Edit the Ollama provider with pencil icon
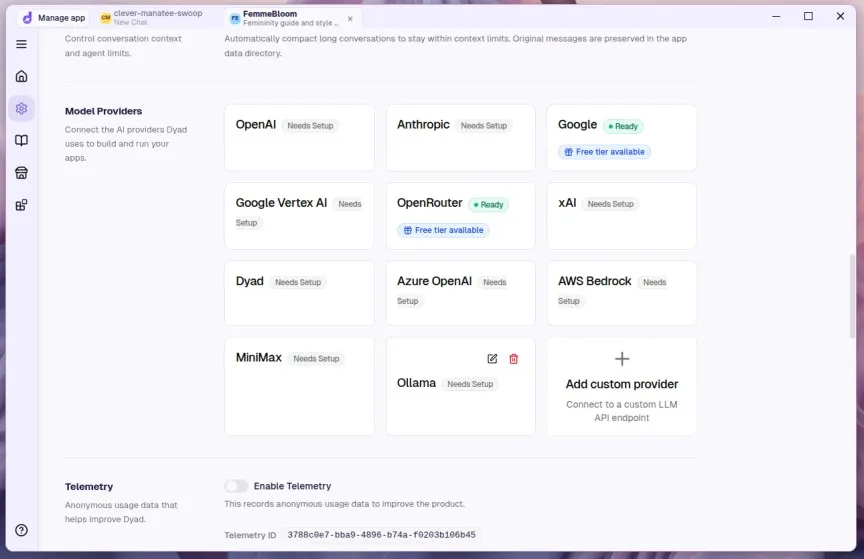The width and height of the screenshot is (864, 559). click(492, 359)
